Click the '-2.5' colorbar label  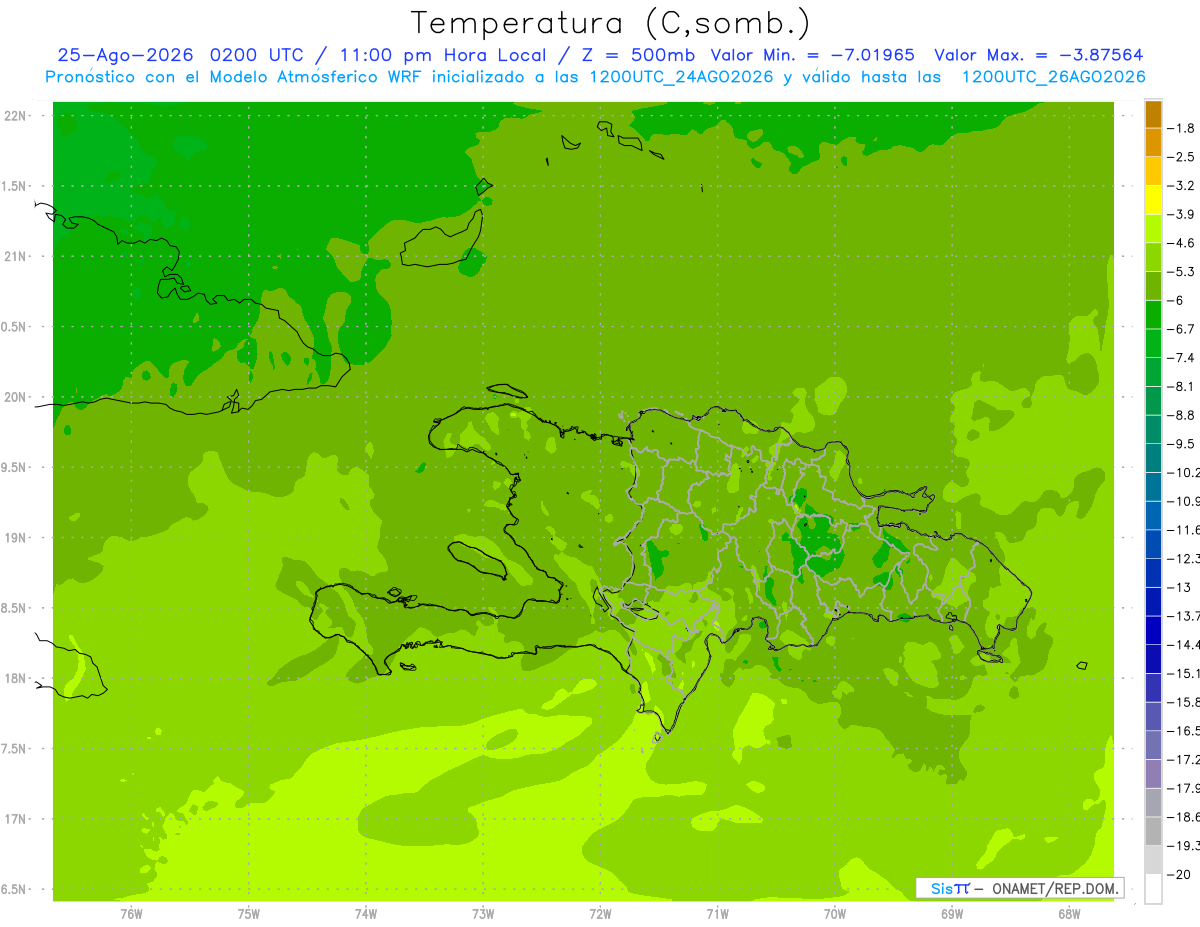pos(1181,157)
